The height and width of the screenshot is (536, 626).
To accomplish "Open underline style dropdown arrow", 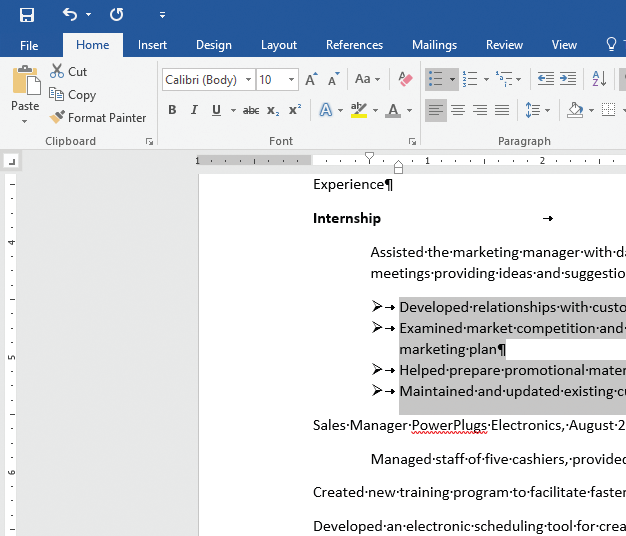I will pyautogui.click(x=233, y=110).
